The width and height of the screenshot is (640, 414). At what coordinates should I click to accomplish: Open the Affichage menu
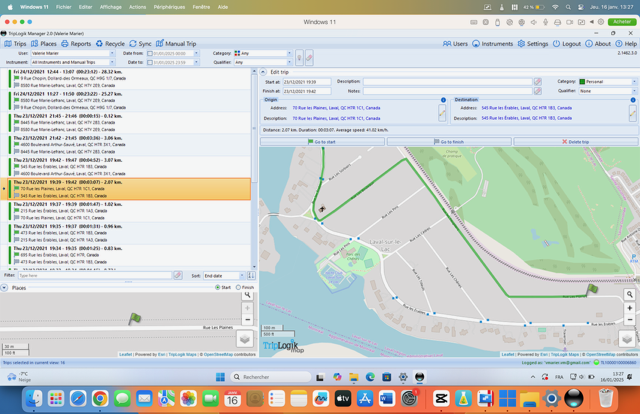[x=111, y=7]
